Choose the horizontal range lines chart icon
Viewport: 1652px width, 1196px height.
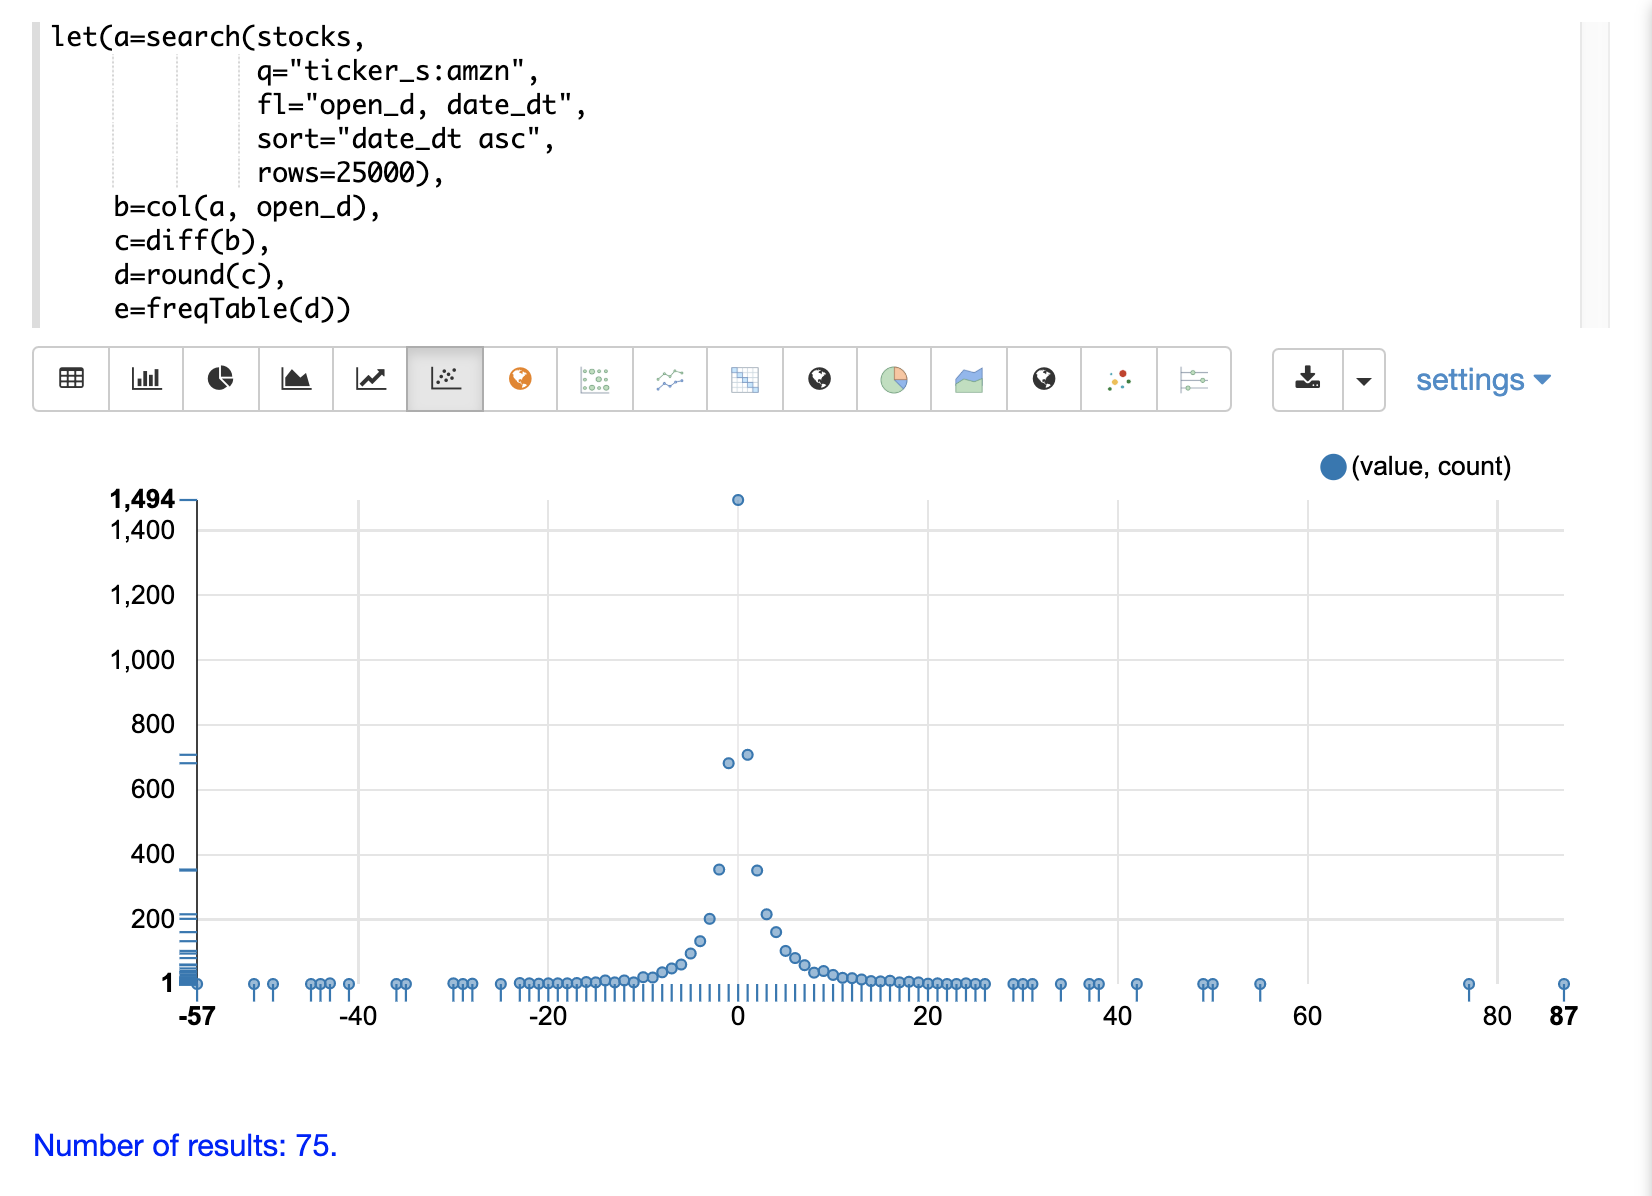(1194, 379)
